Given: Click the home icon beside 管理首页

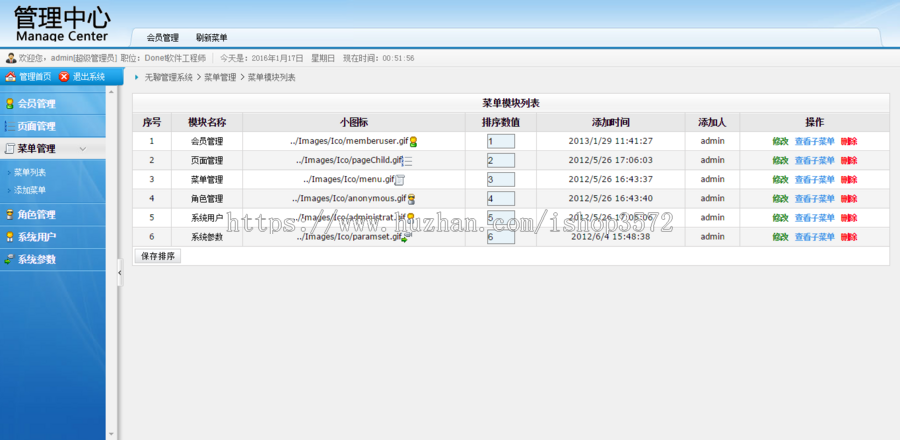Looking at the screenshot, I should 10,77.
